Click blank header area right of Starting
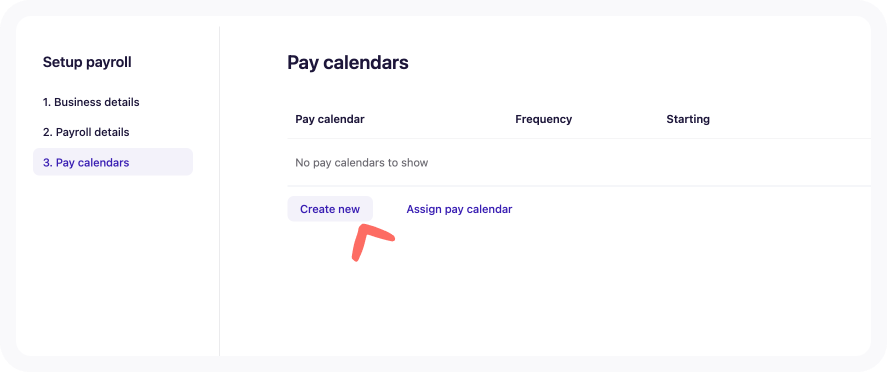This screenshot has width=887, height=372. coord(792,119)
